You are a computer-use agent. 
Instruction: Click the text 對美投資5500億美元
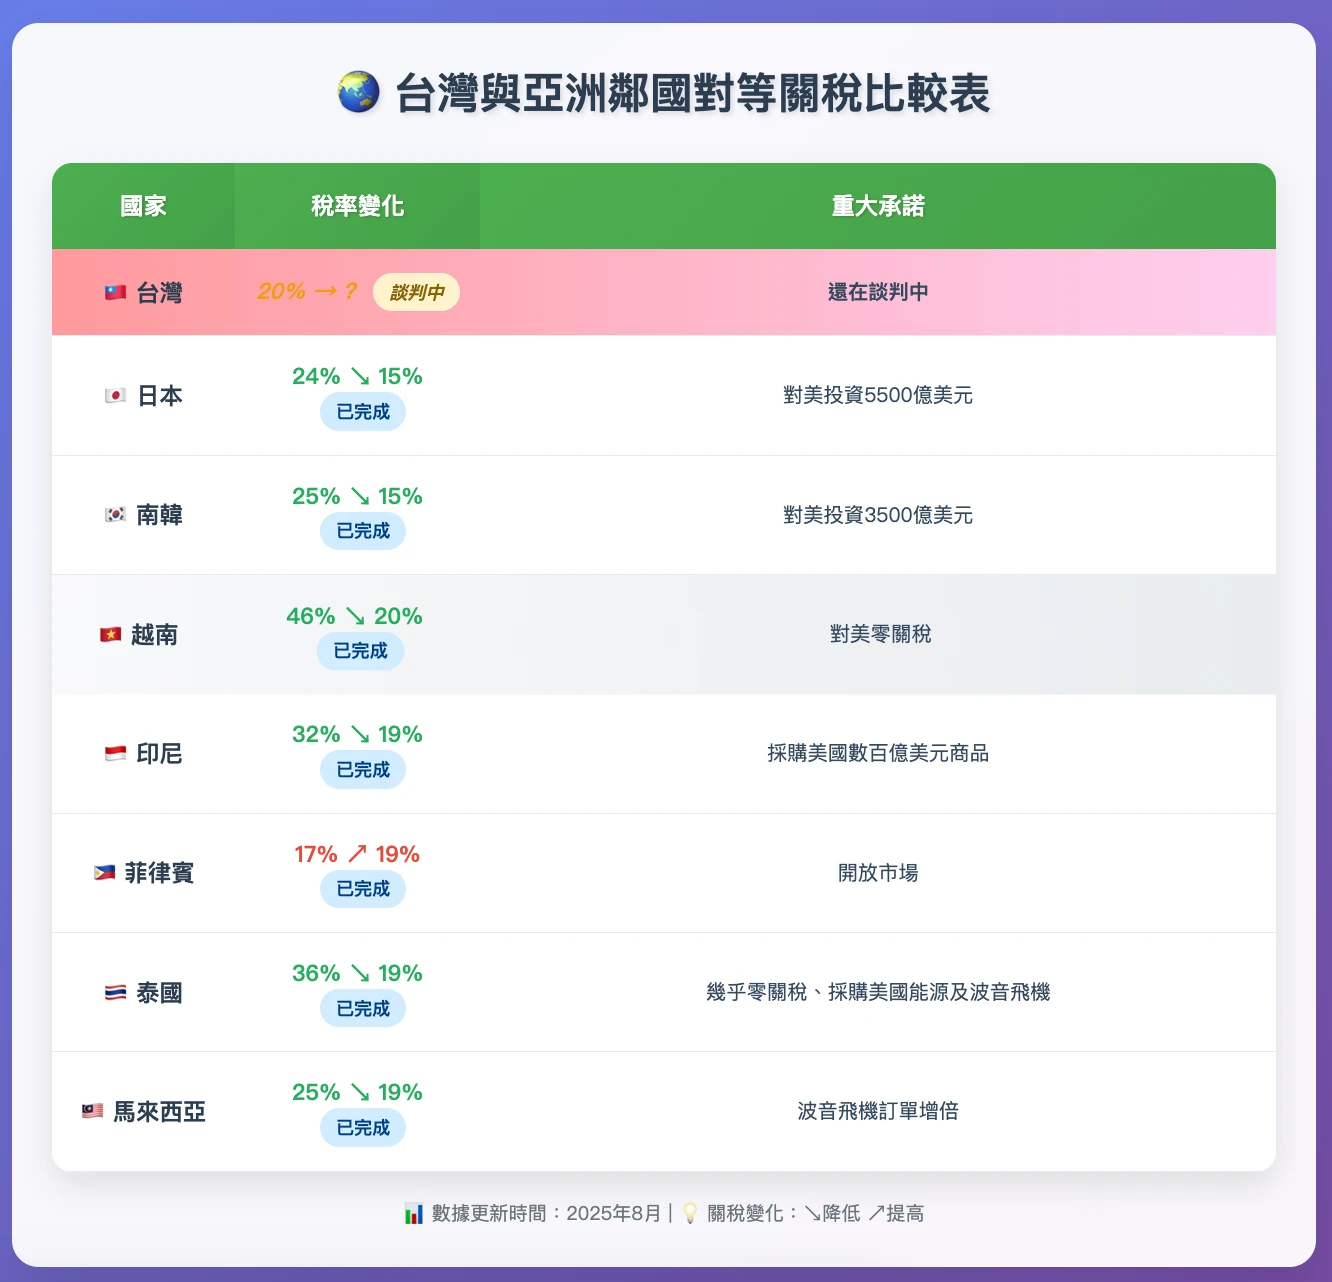tap(878, 396)
